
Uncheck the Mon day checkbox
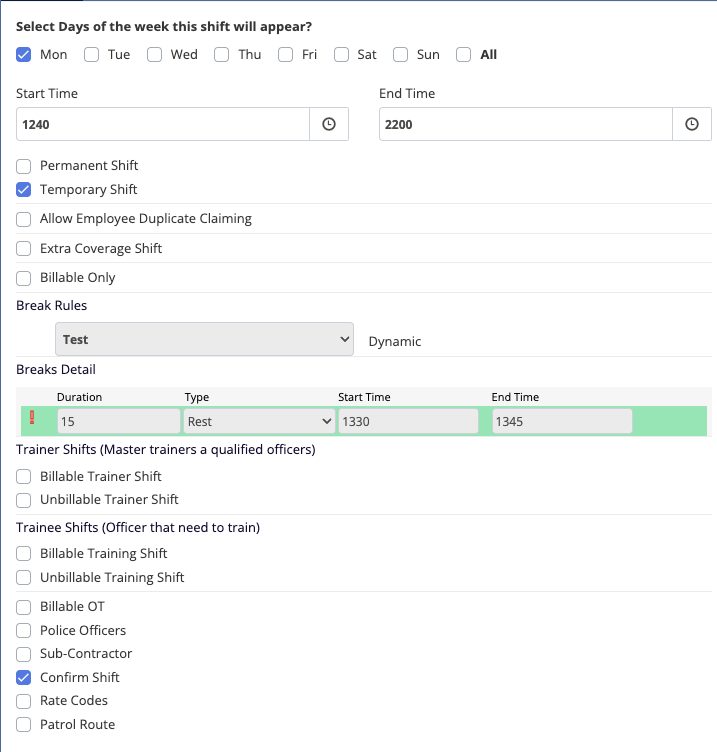pyautogui.click(x=24, y=55)
